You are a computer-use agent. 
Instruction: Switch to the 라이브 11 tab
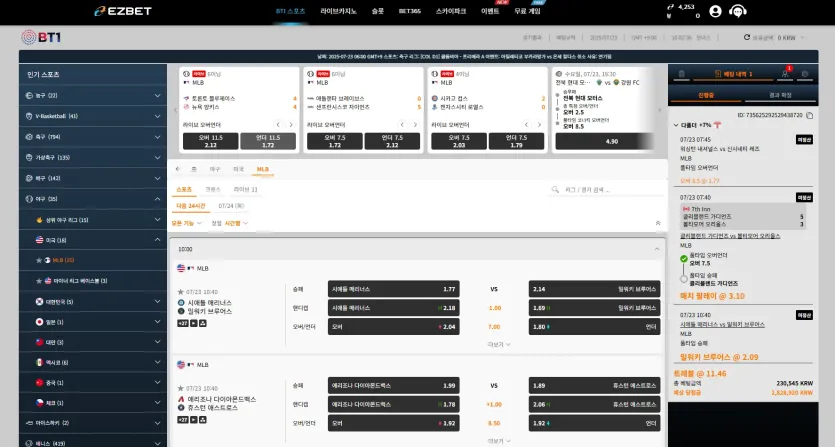click(245, 190)
